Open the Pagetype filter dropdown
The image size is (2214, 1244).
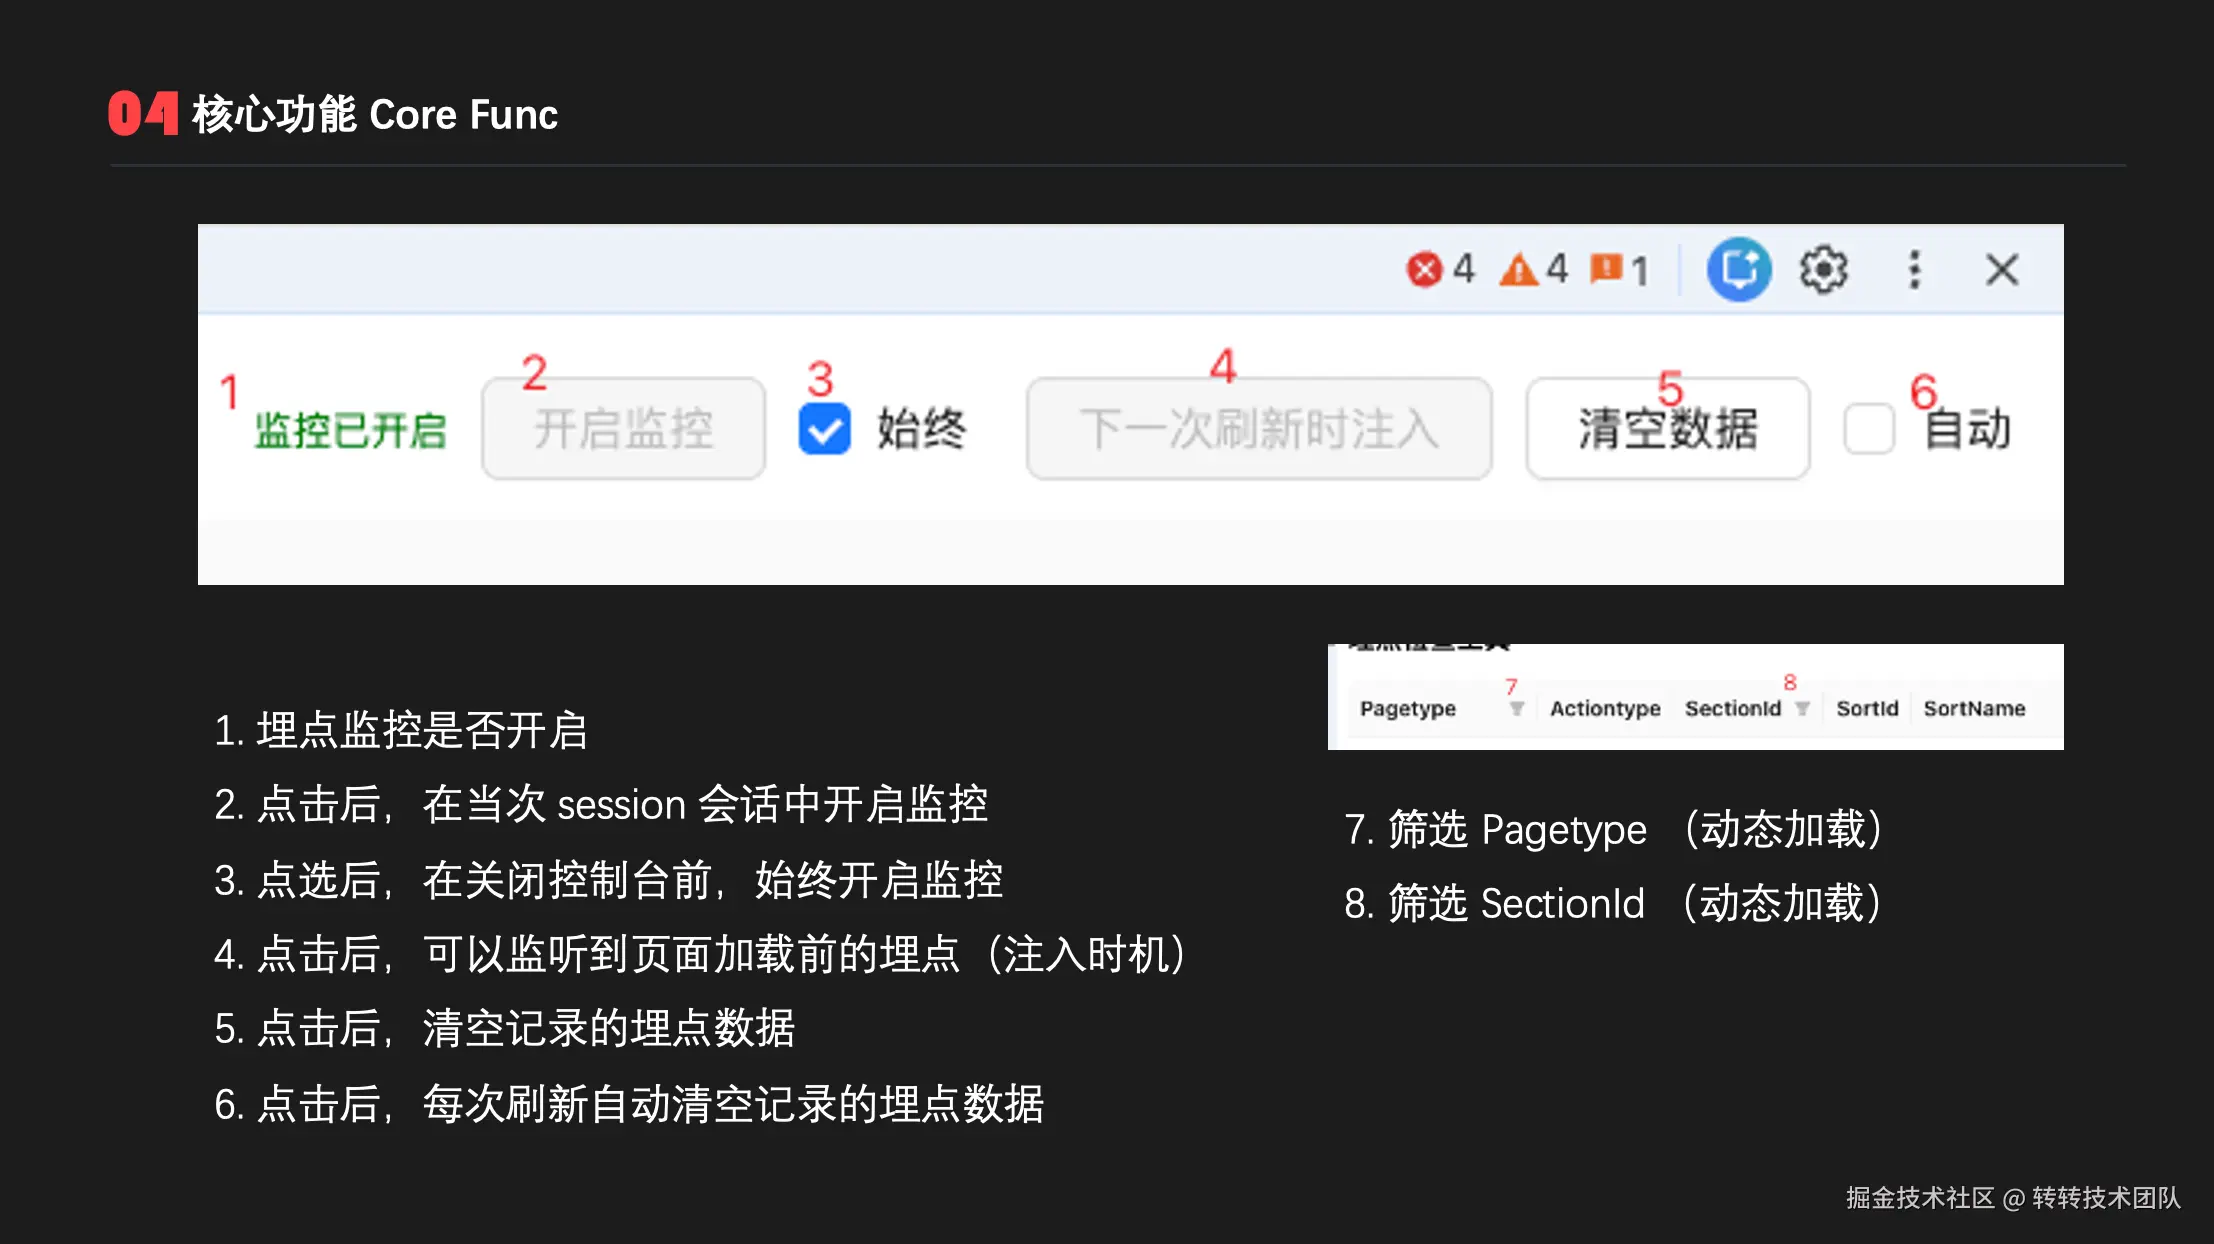tap(1517, 709)
